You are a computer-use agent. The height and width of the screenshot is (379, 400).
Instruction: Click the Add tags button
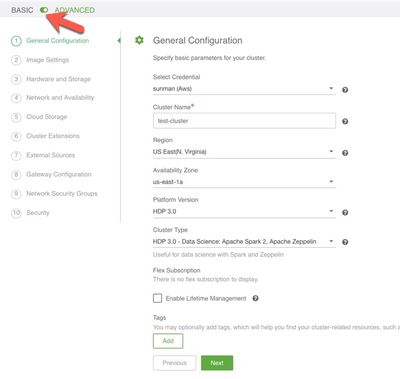(168, 341)
